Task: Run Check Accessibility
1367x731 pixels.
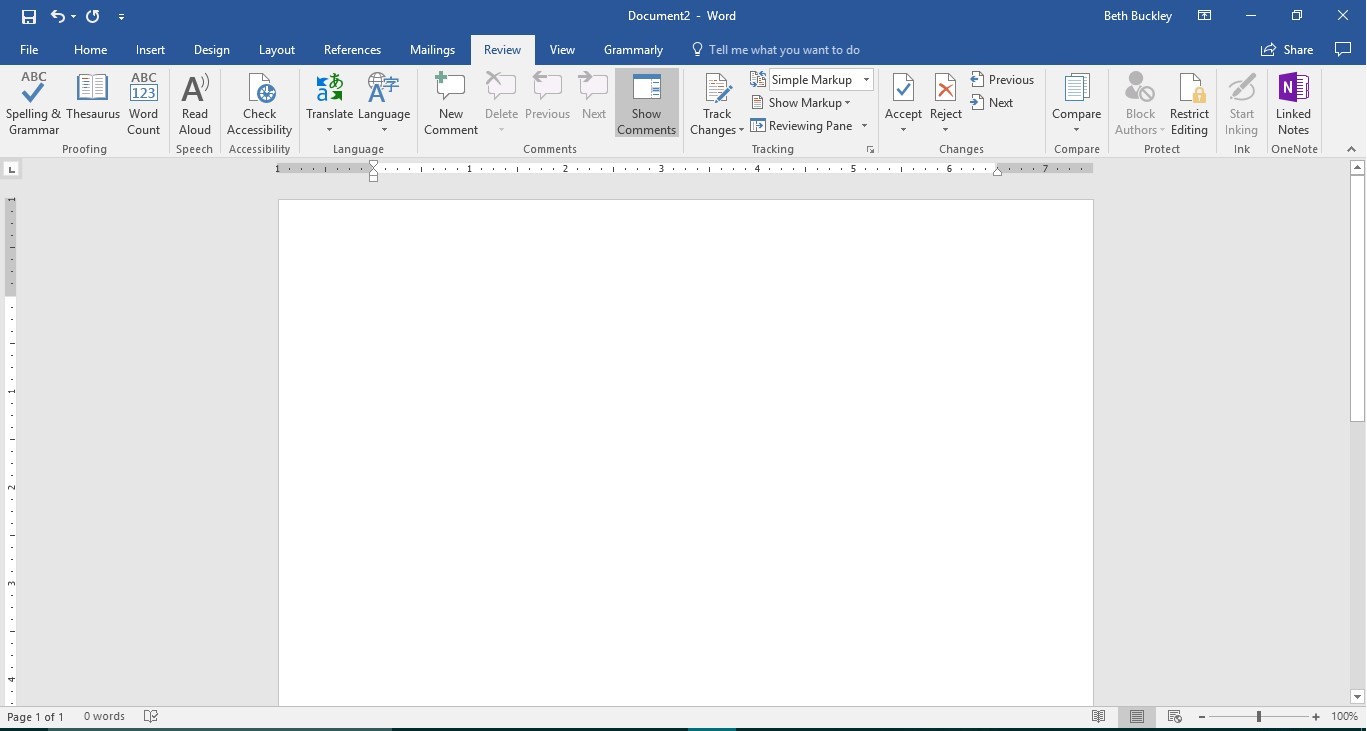Action: [259, 104]
